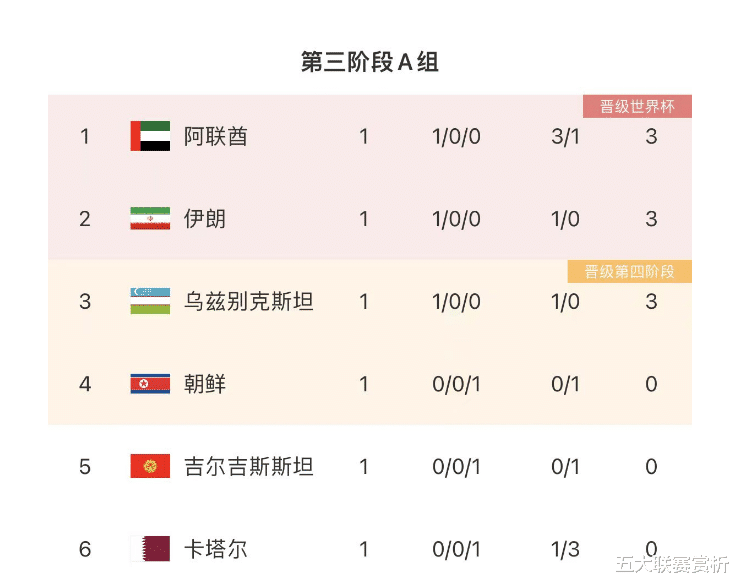Viewport: 738px width, 585px height.
Task: Open team 朝鲜
Action: pyautogui.click(x=205, y=384)
